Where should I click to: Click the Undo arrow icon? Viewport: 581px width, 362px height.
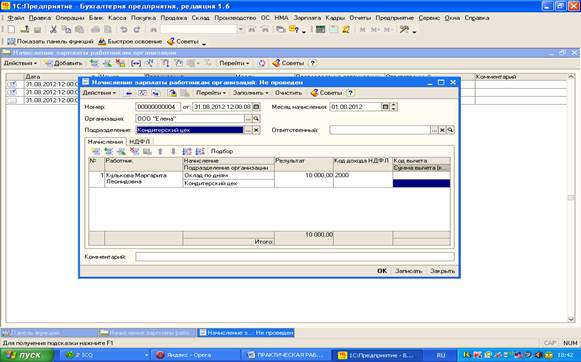124,30
